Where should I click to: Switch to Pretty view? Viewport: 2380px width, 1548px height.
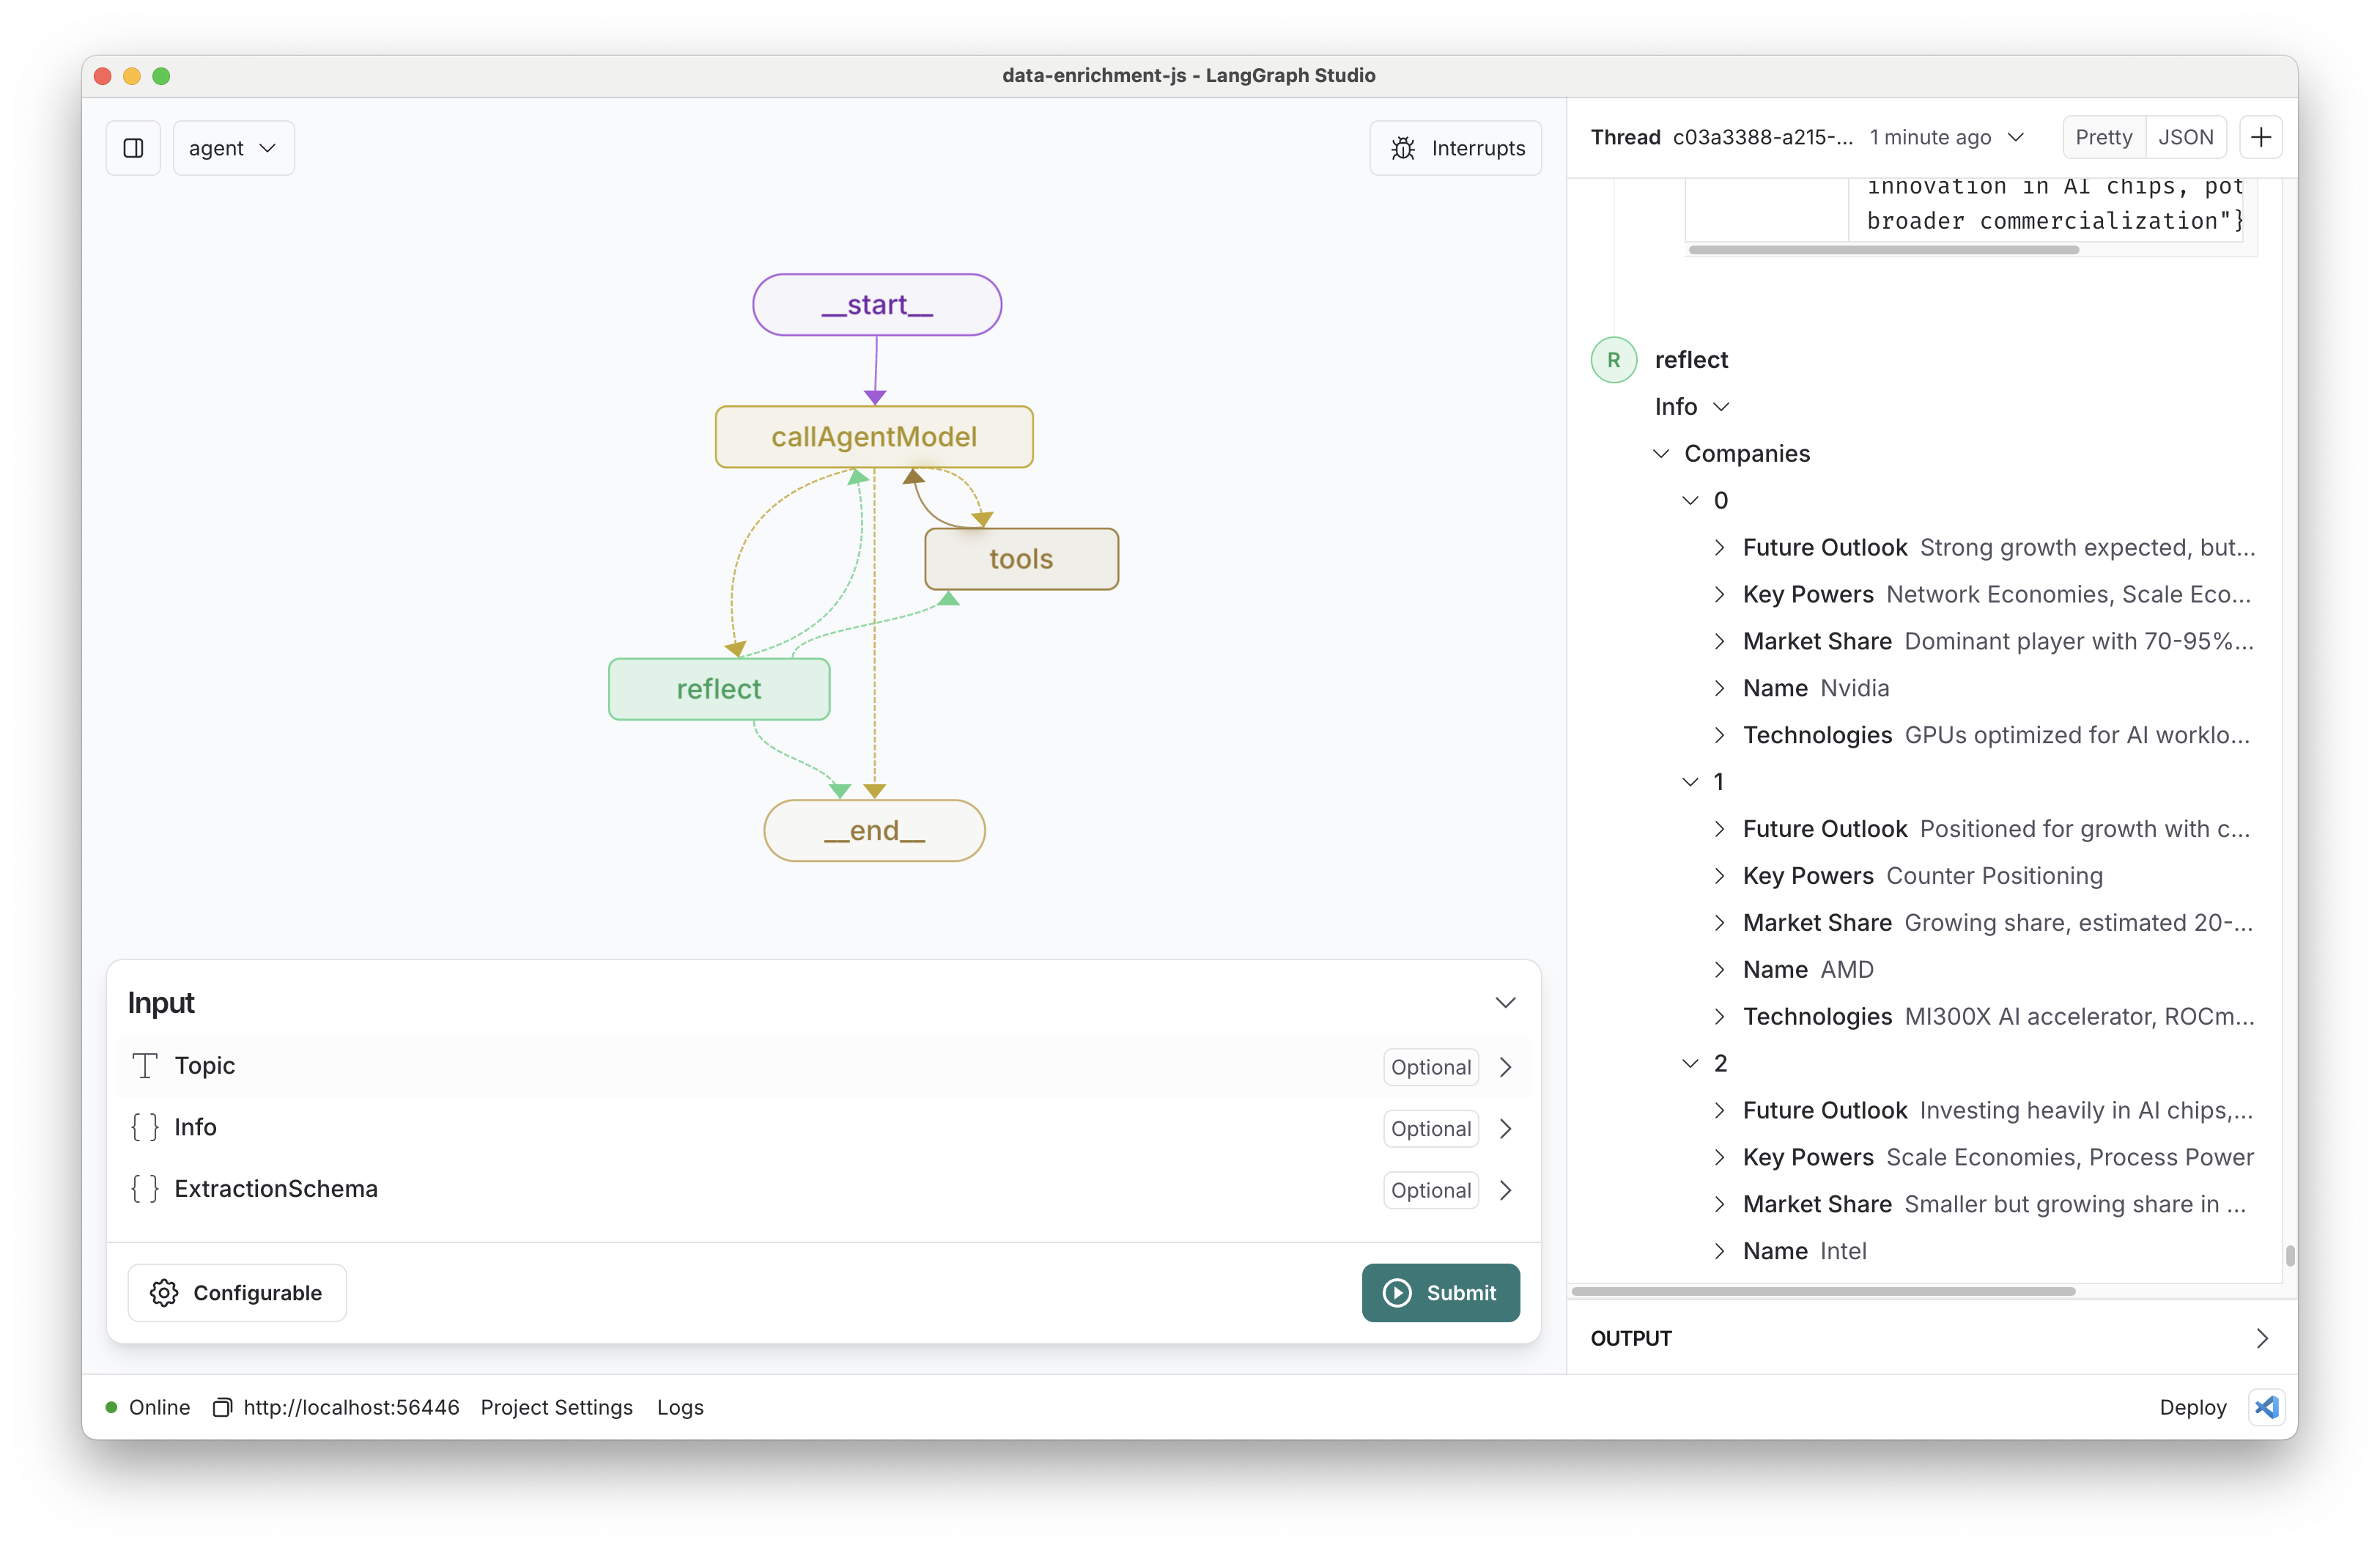pyautogui.click(x=2103, y=137)
